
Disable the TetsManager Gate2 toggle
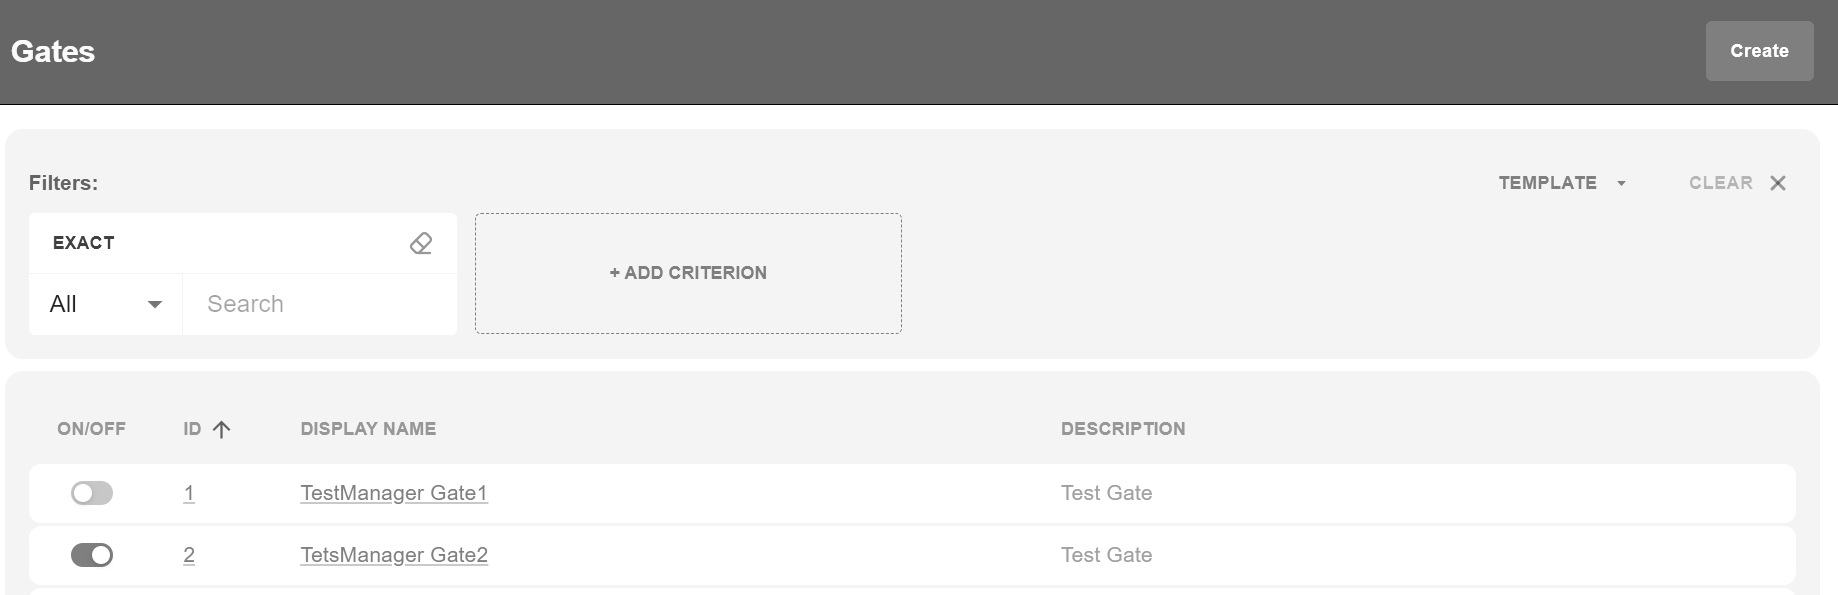coord(92,555)
